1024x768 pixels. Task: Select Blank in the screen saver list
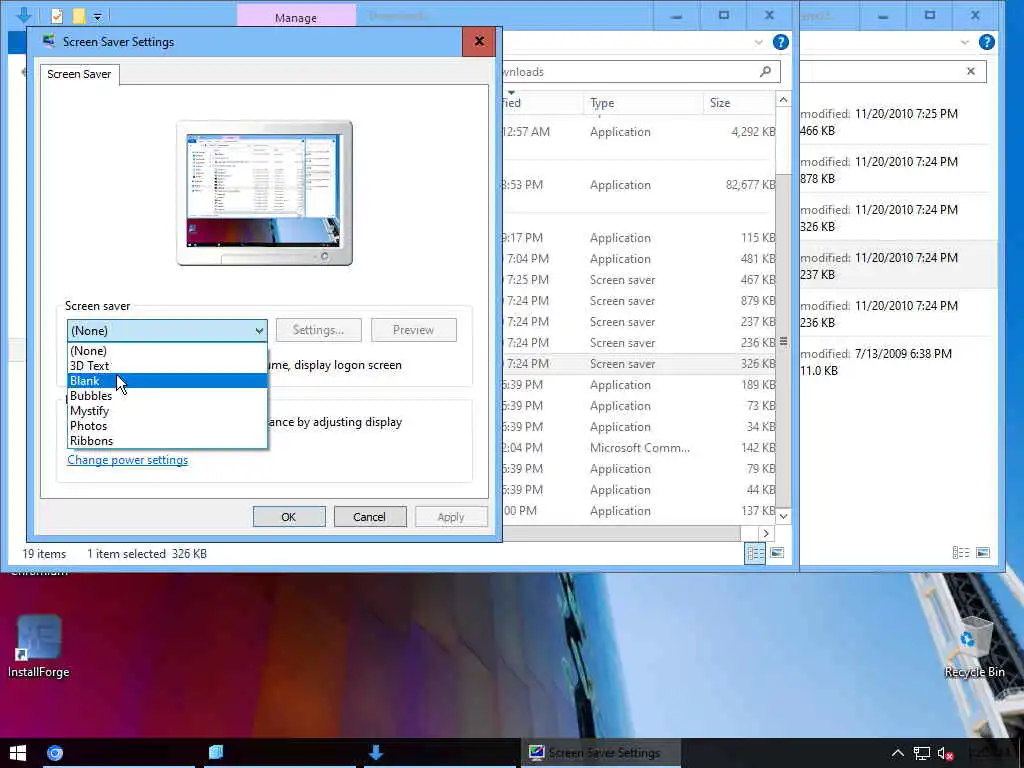point(167,381)
